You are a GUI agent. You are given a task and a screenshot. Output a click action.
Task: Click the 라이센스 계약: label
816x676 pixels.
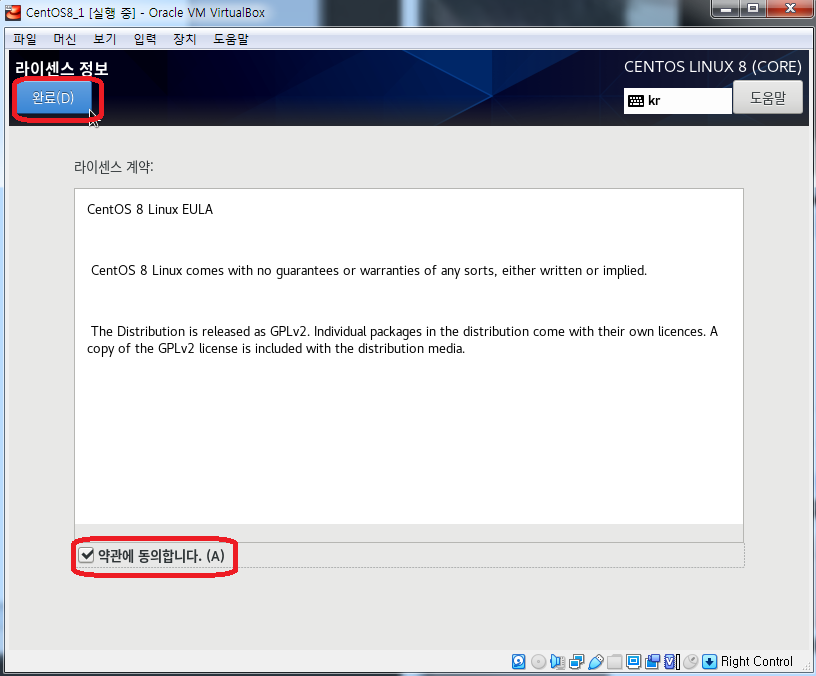(x=113, y=167)
